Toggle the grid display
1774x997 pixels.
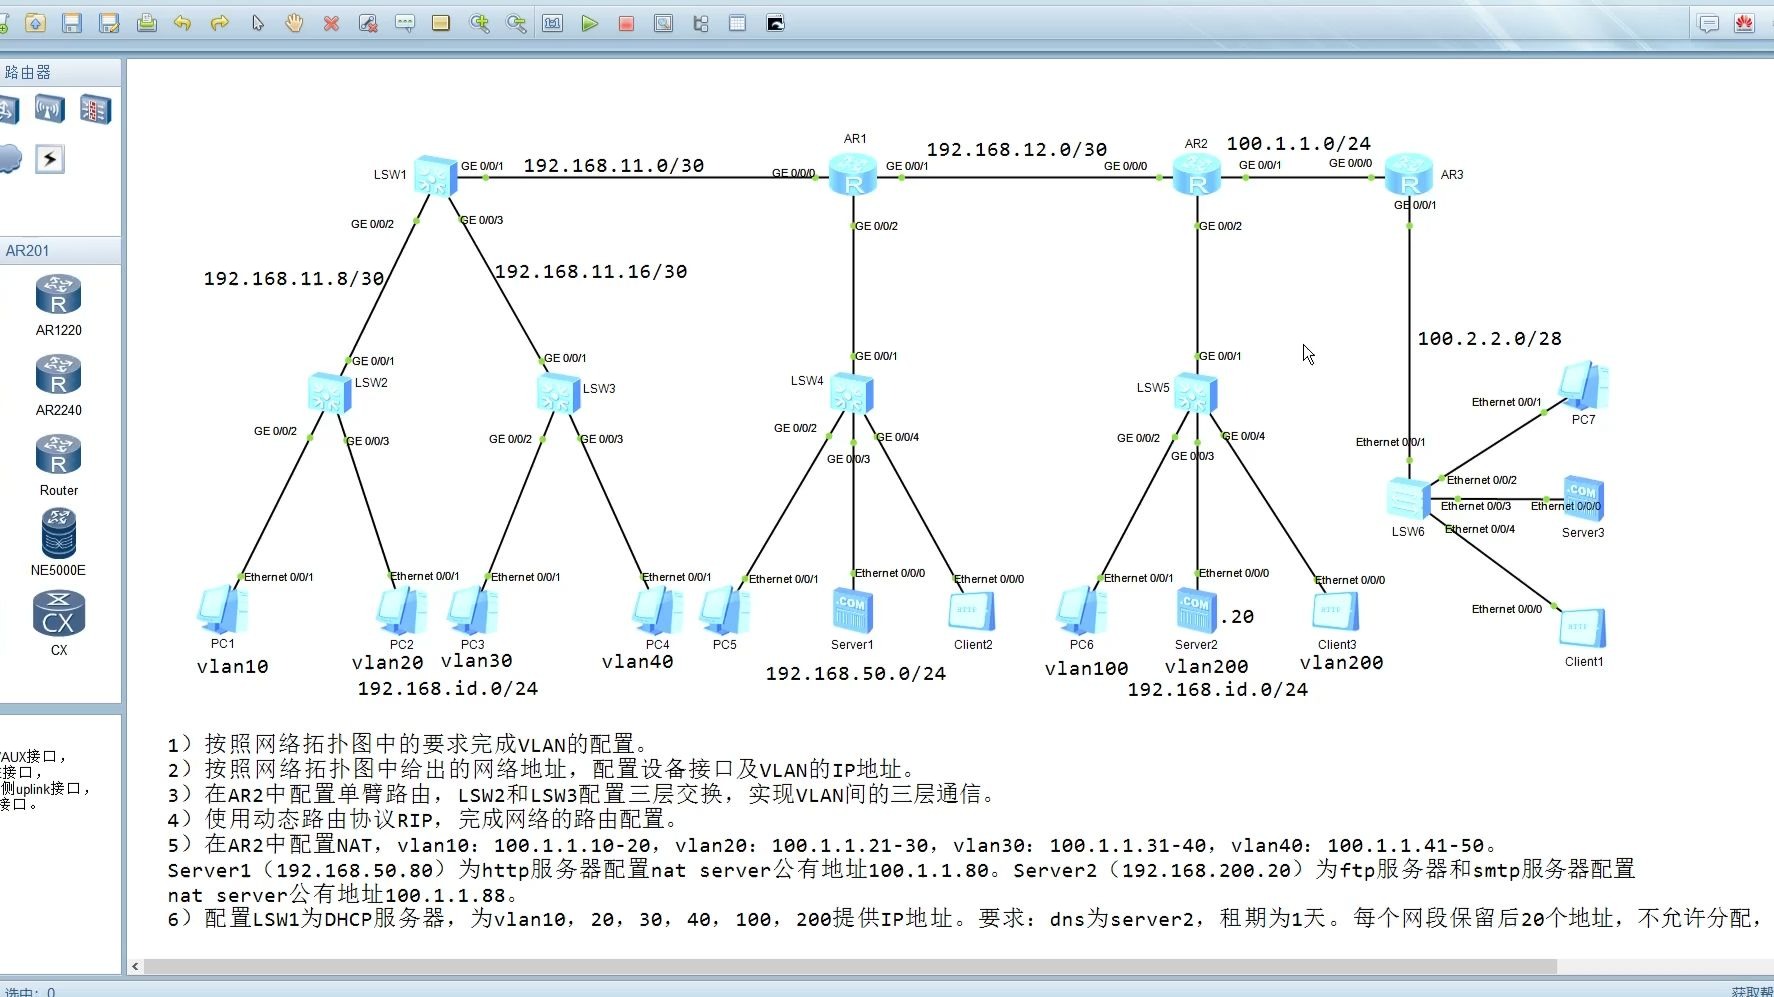point(737,23)
